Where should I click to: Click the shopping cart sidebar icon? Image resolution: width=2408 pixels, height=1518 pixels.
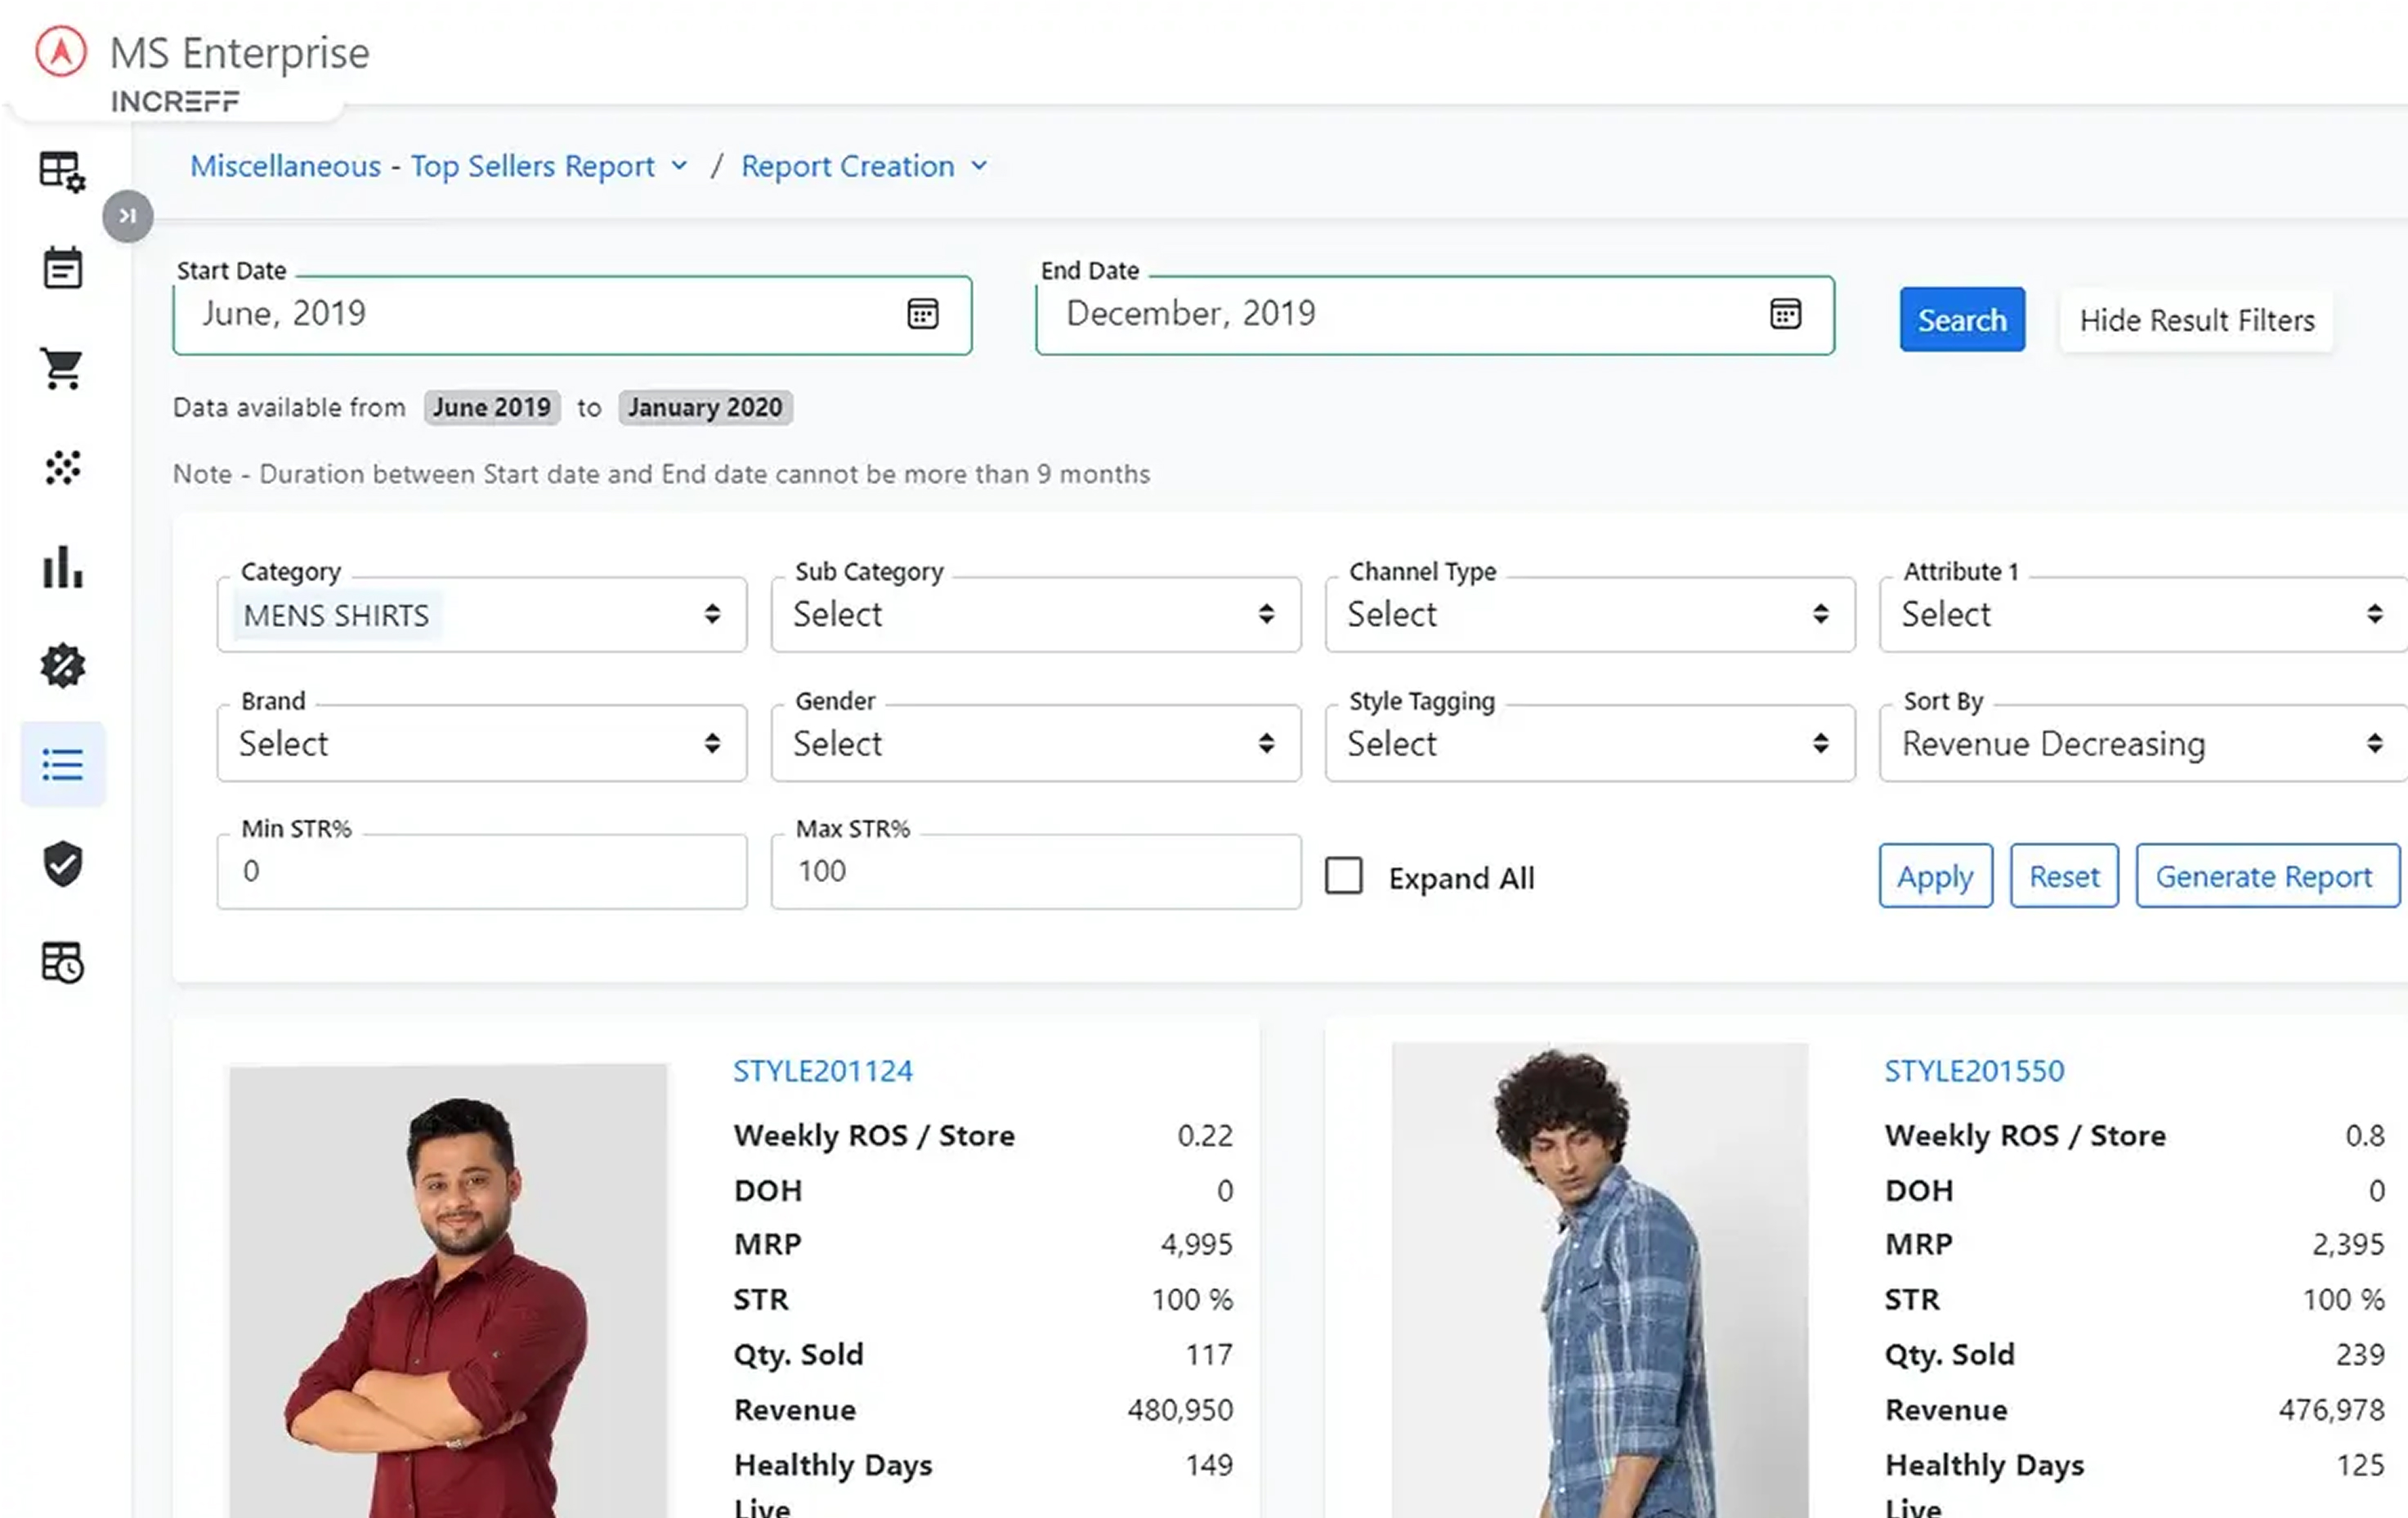click(x=62, y=368)
